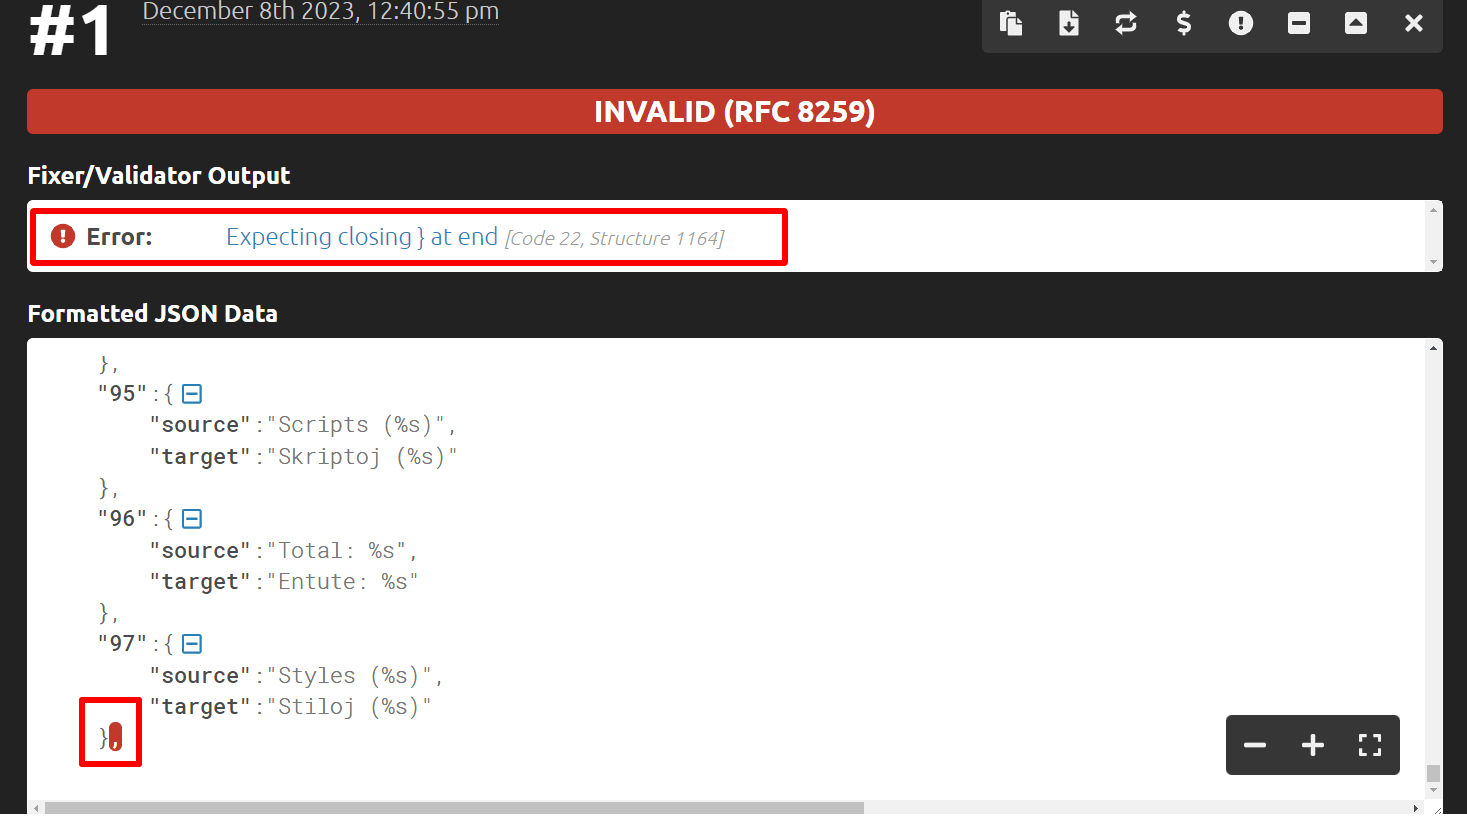This screenshot has height=825, width=1467.
Task: Click the "Expecting closing } at end" error link
Action: [x=362, y=237]
